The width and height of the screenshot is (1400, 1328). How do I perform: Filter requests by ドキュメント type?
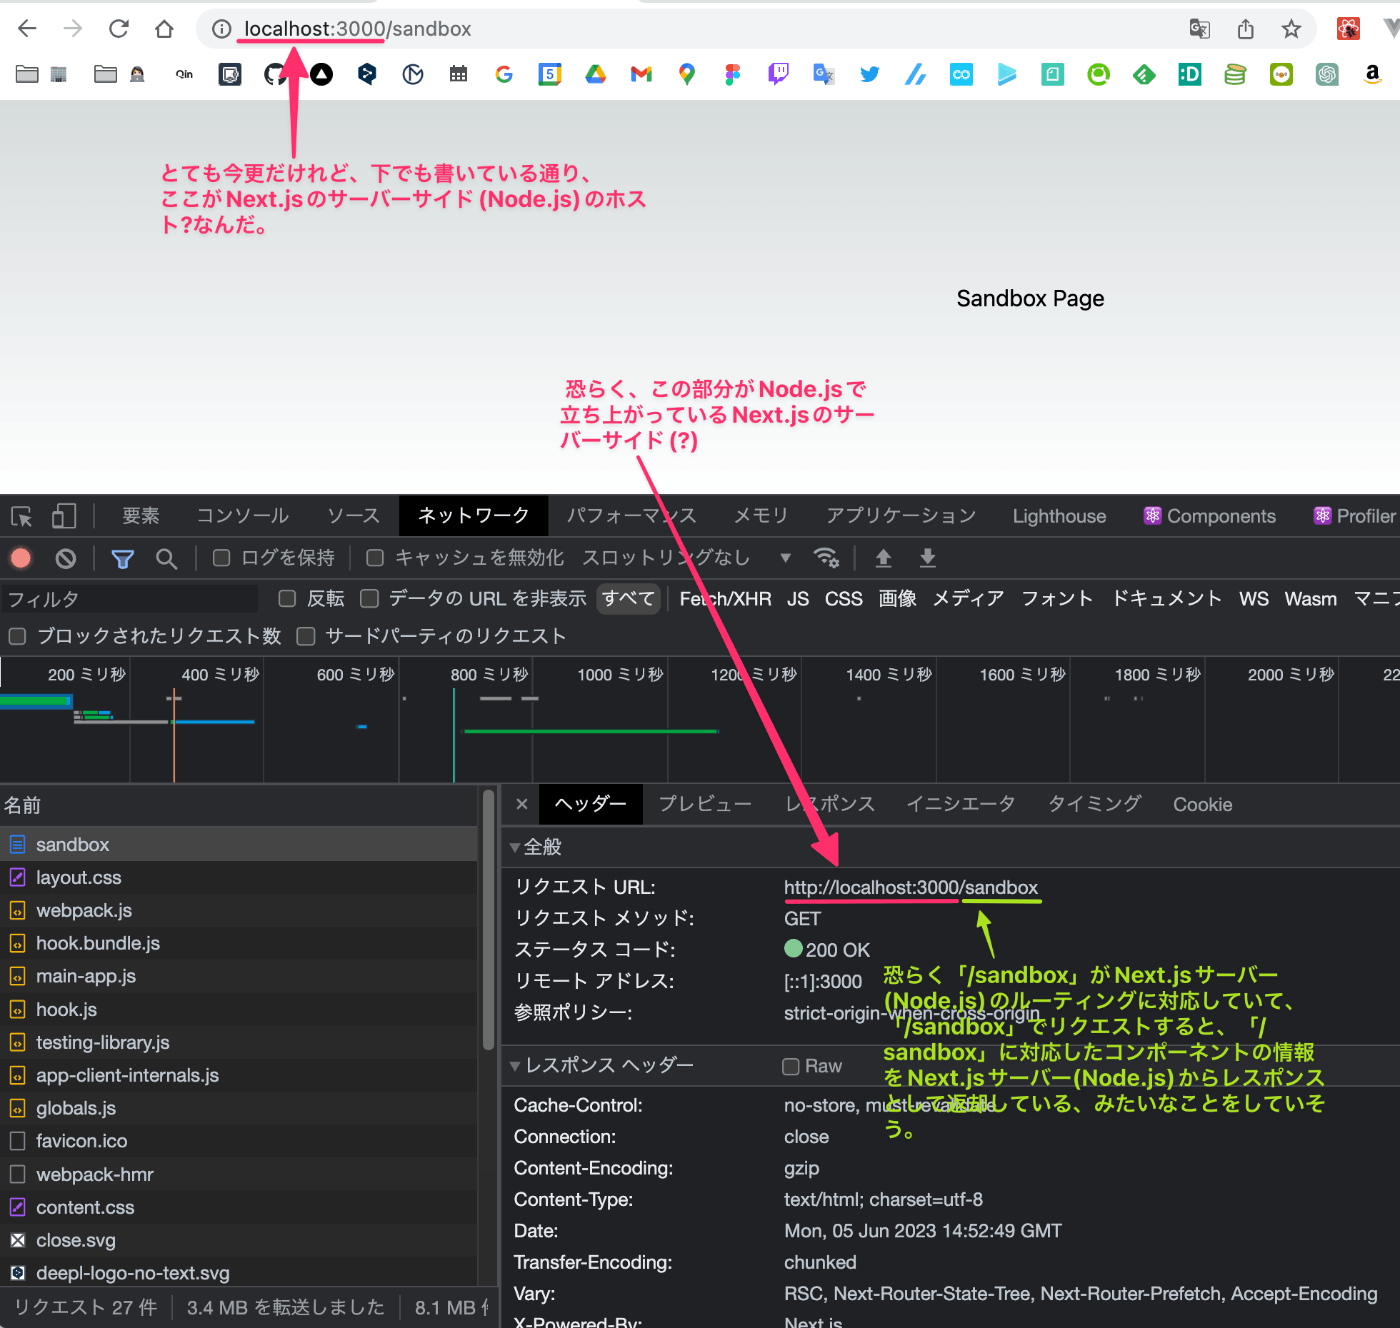[x=1167, y=599]
